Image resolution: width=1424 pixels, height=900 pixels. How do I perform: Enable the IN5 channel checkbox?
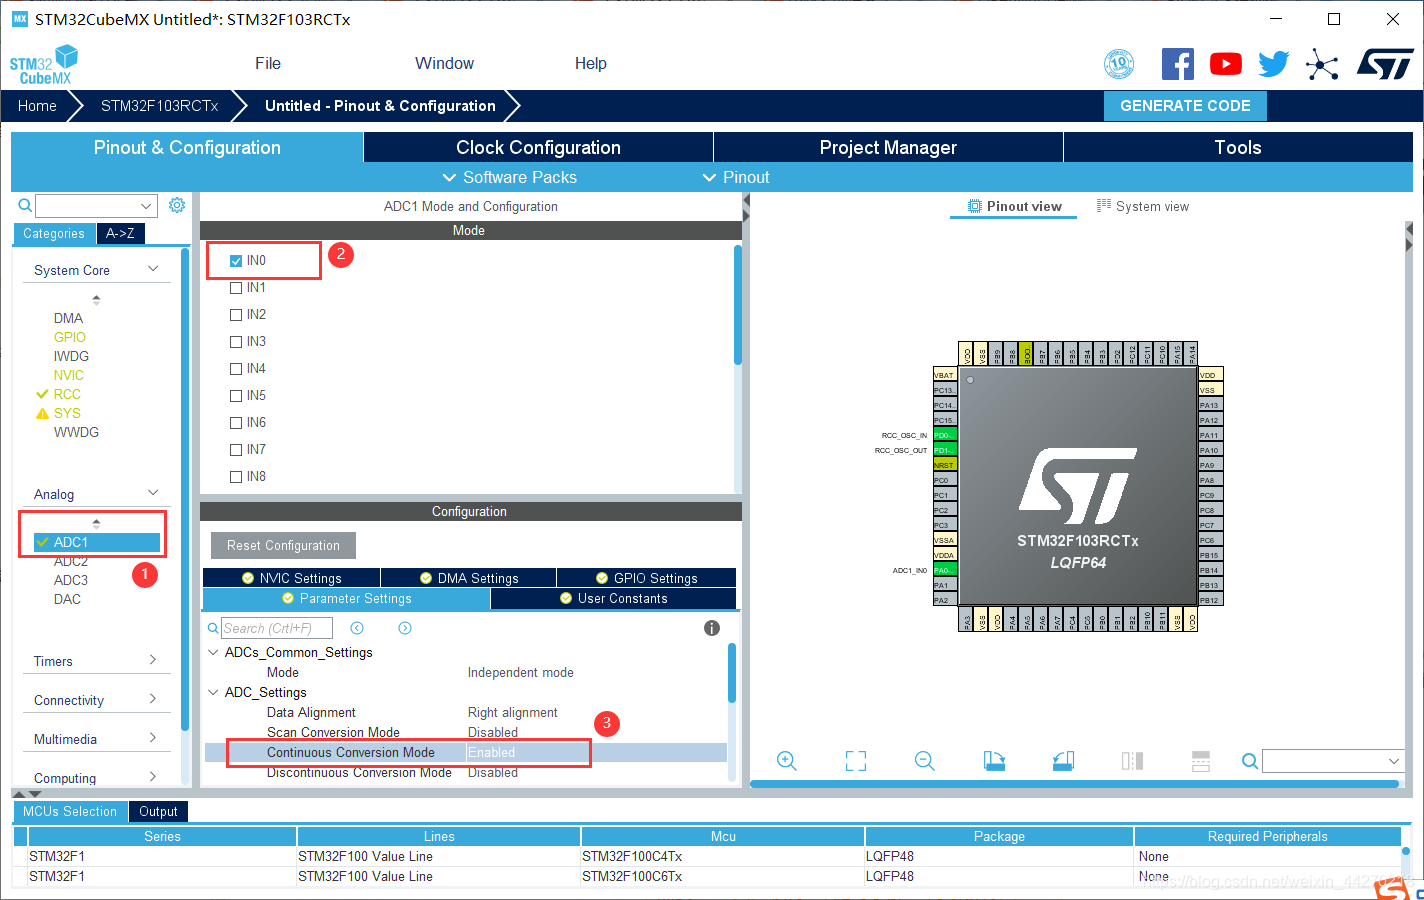(x=236, y=396)
